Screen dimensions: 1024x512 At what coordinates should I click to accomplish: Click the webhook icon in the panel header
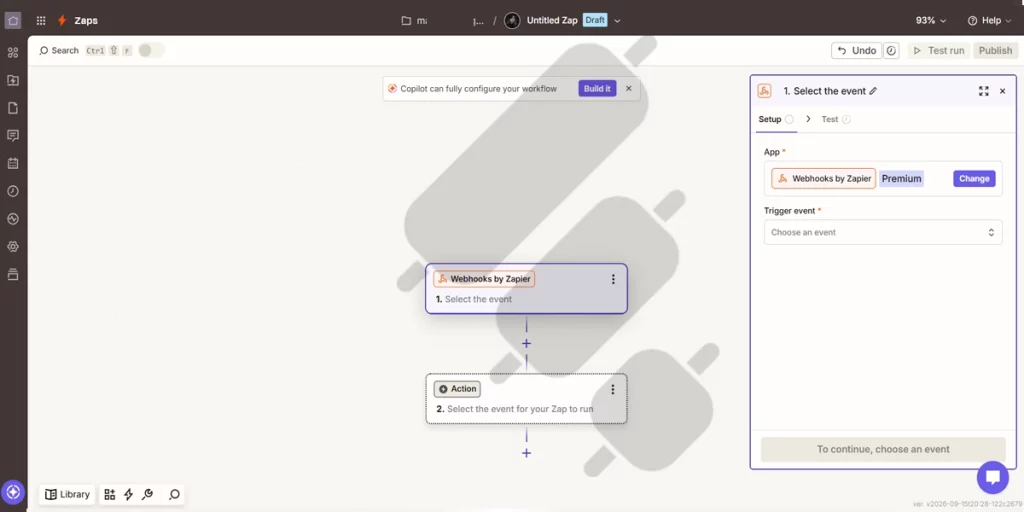764,91
